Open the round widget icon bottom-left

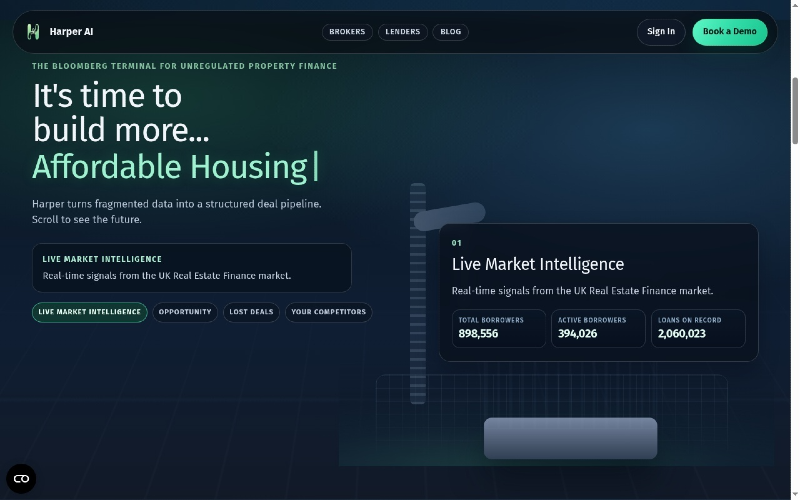click(x=21, y=479)
